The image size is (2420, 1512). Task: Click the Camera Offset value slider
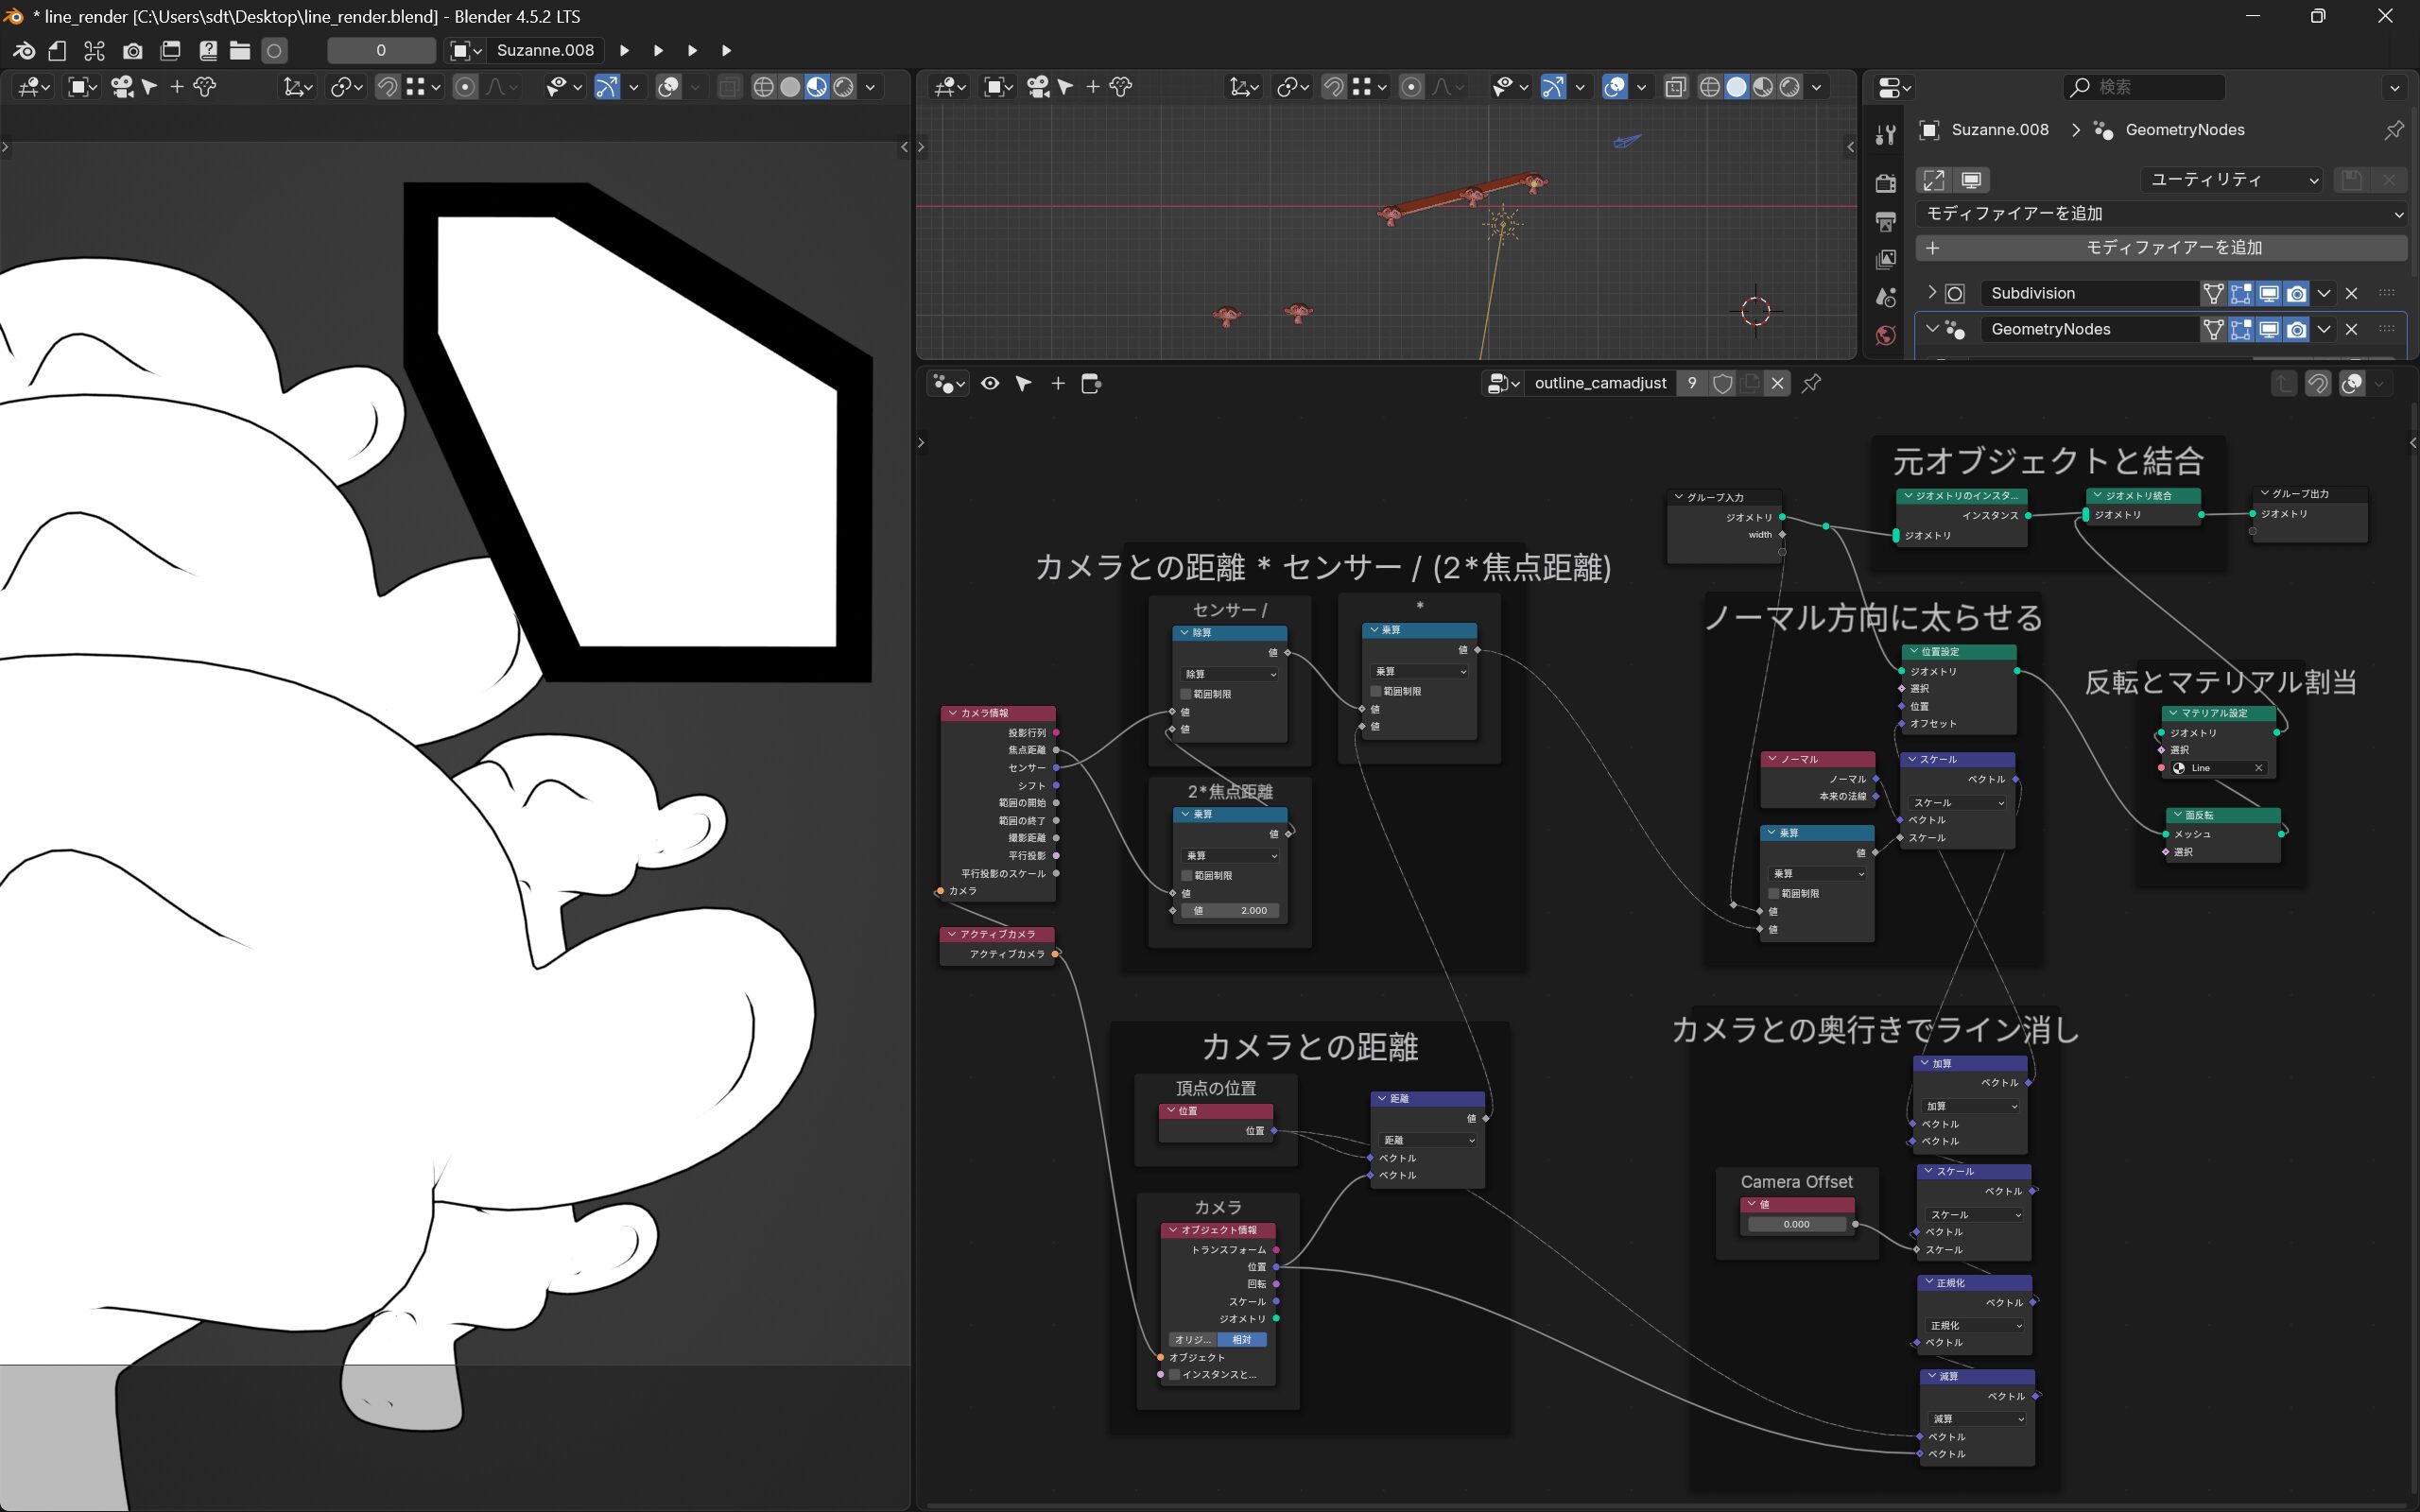coord(1796,1224)
